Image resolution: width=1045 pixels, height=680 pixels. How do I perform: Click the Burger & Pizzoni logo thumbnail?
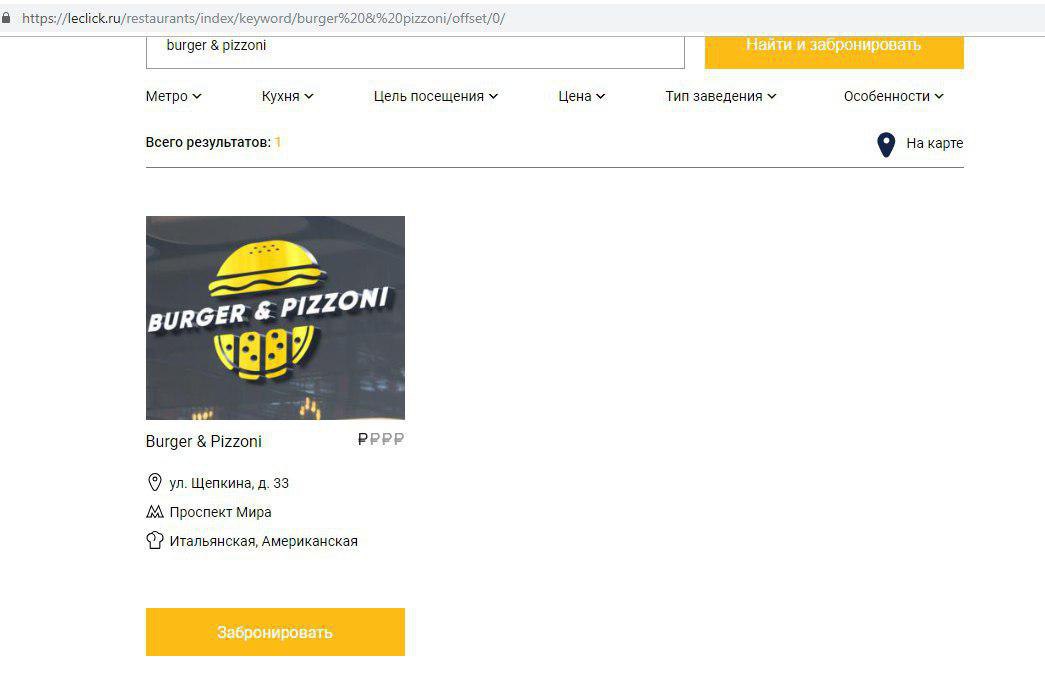275,317
